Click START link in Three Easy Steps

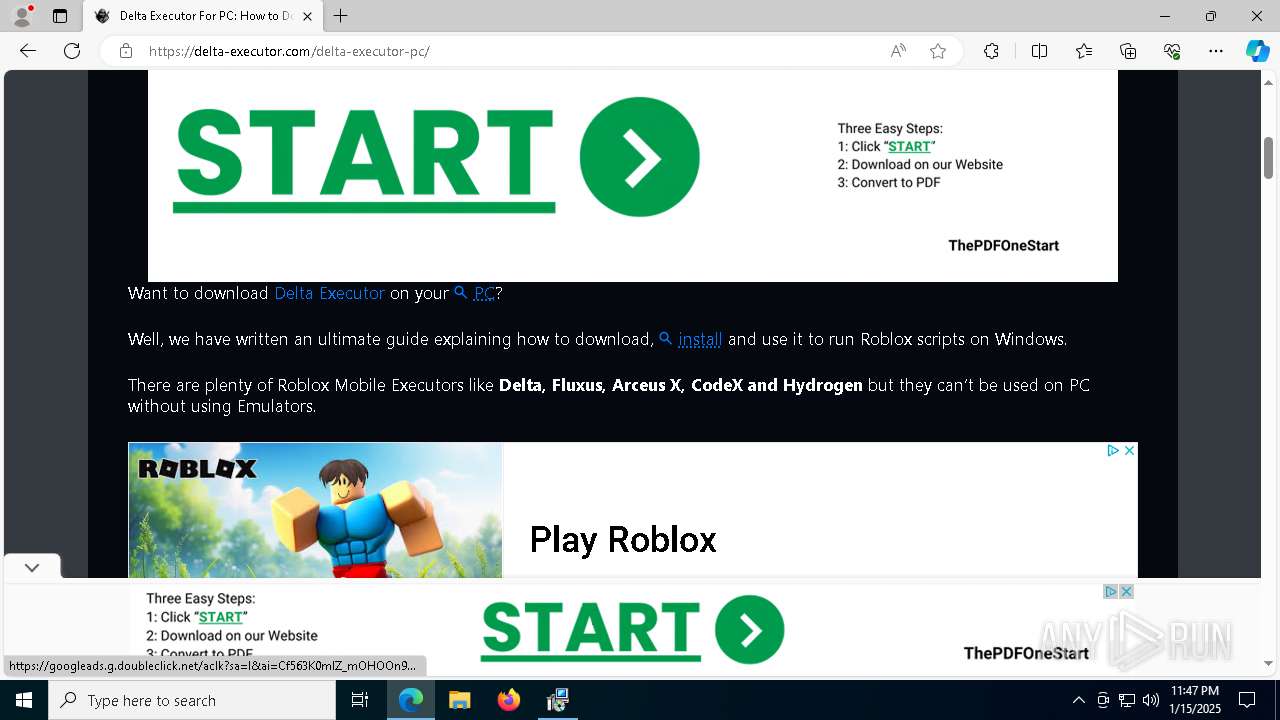(x=909, y=146)
